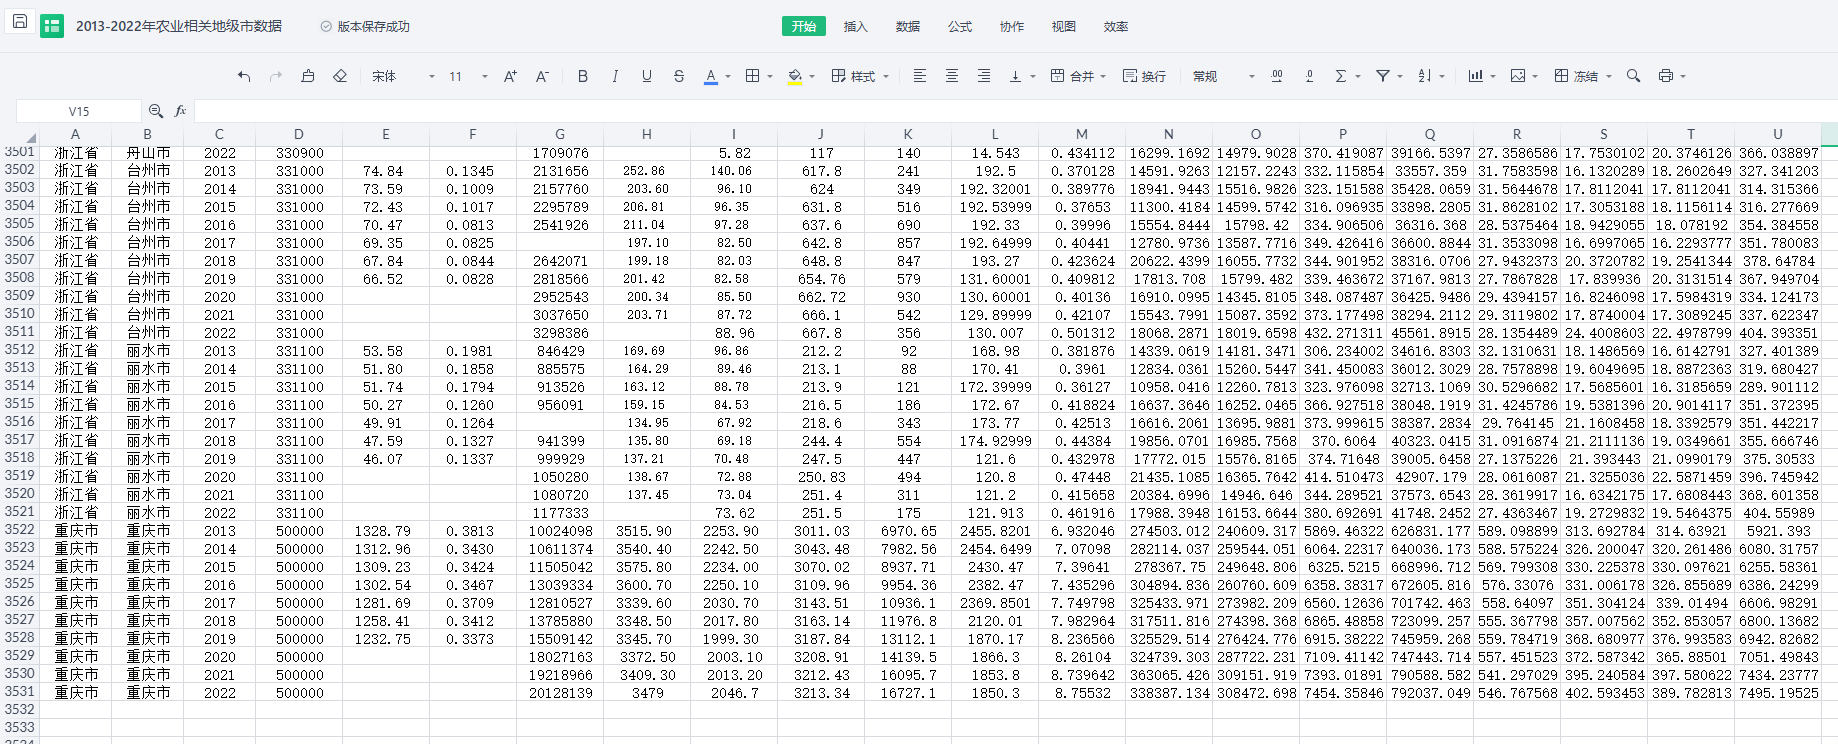Viewport: 1838px width, 744px height.
Task: Select the format painter icon
Action: [x=308, y=76]
